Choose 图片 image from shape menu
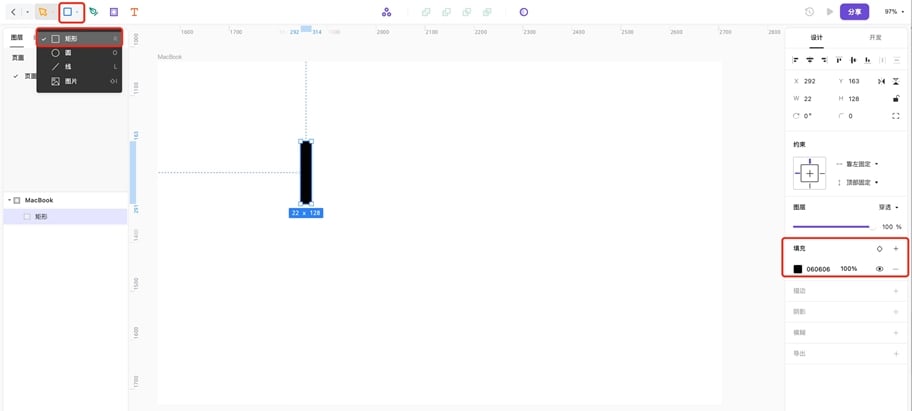The width and height of the screenshot is (912, 411). [80, 81]
